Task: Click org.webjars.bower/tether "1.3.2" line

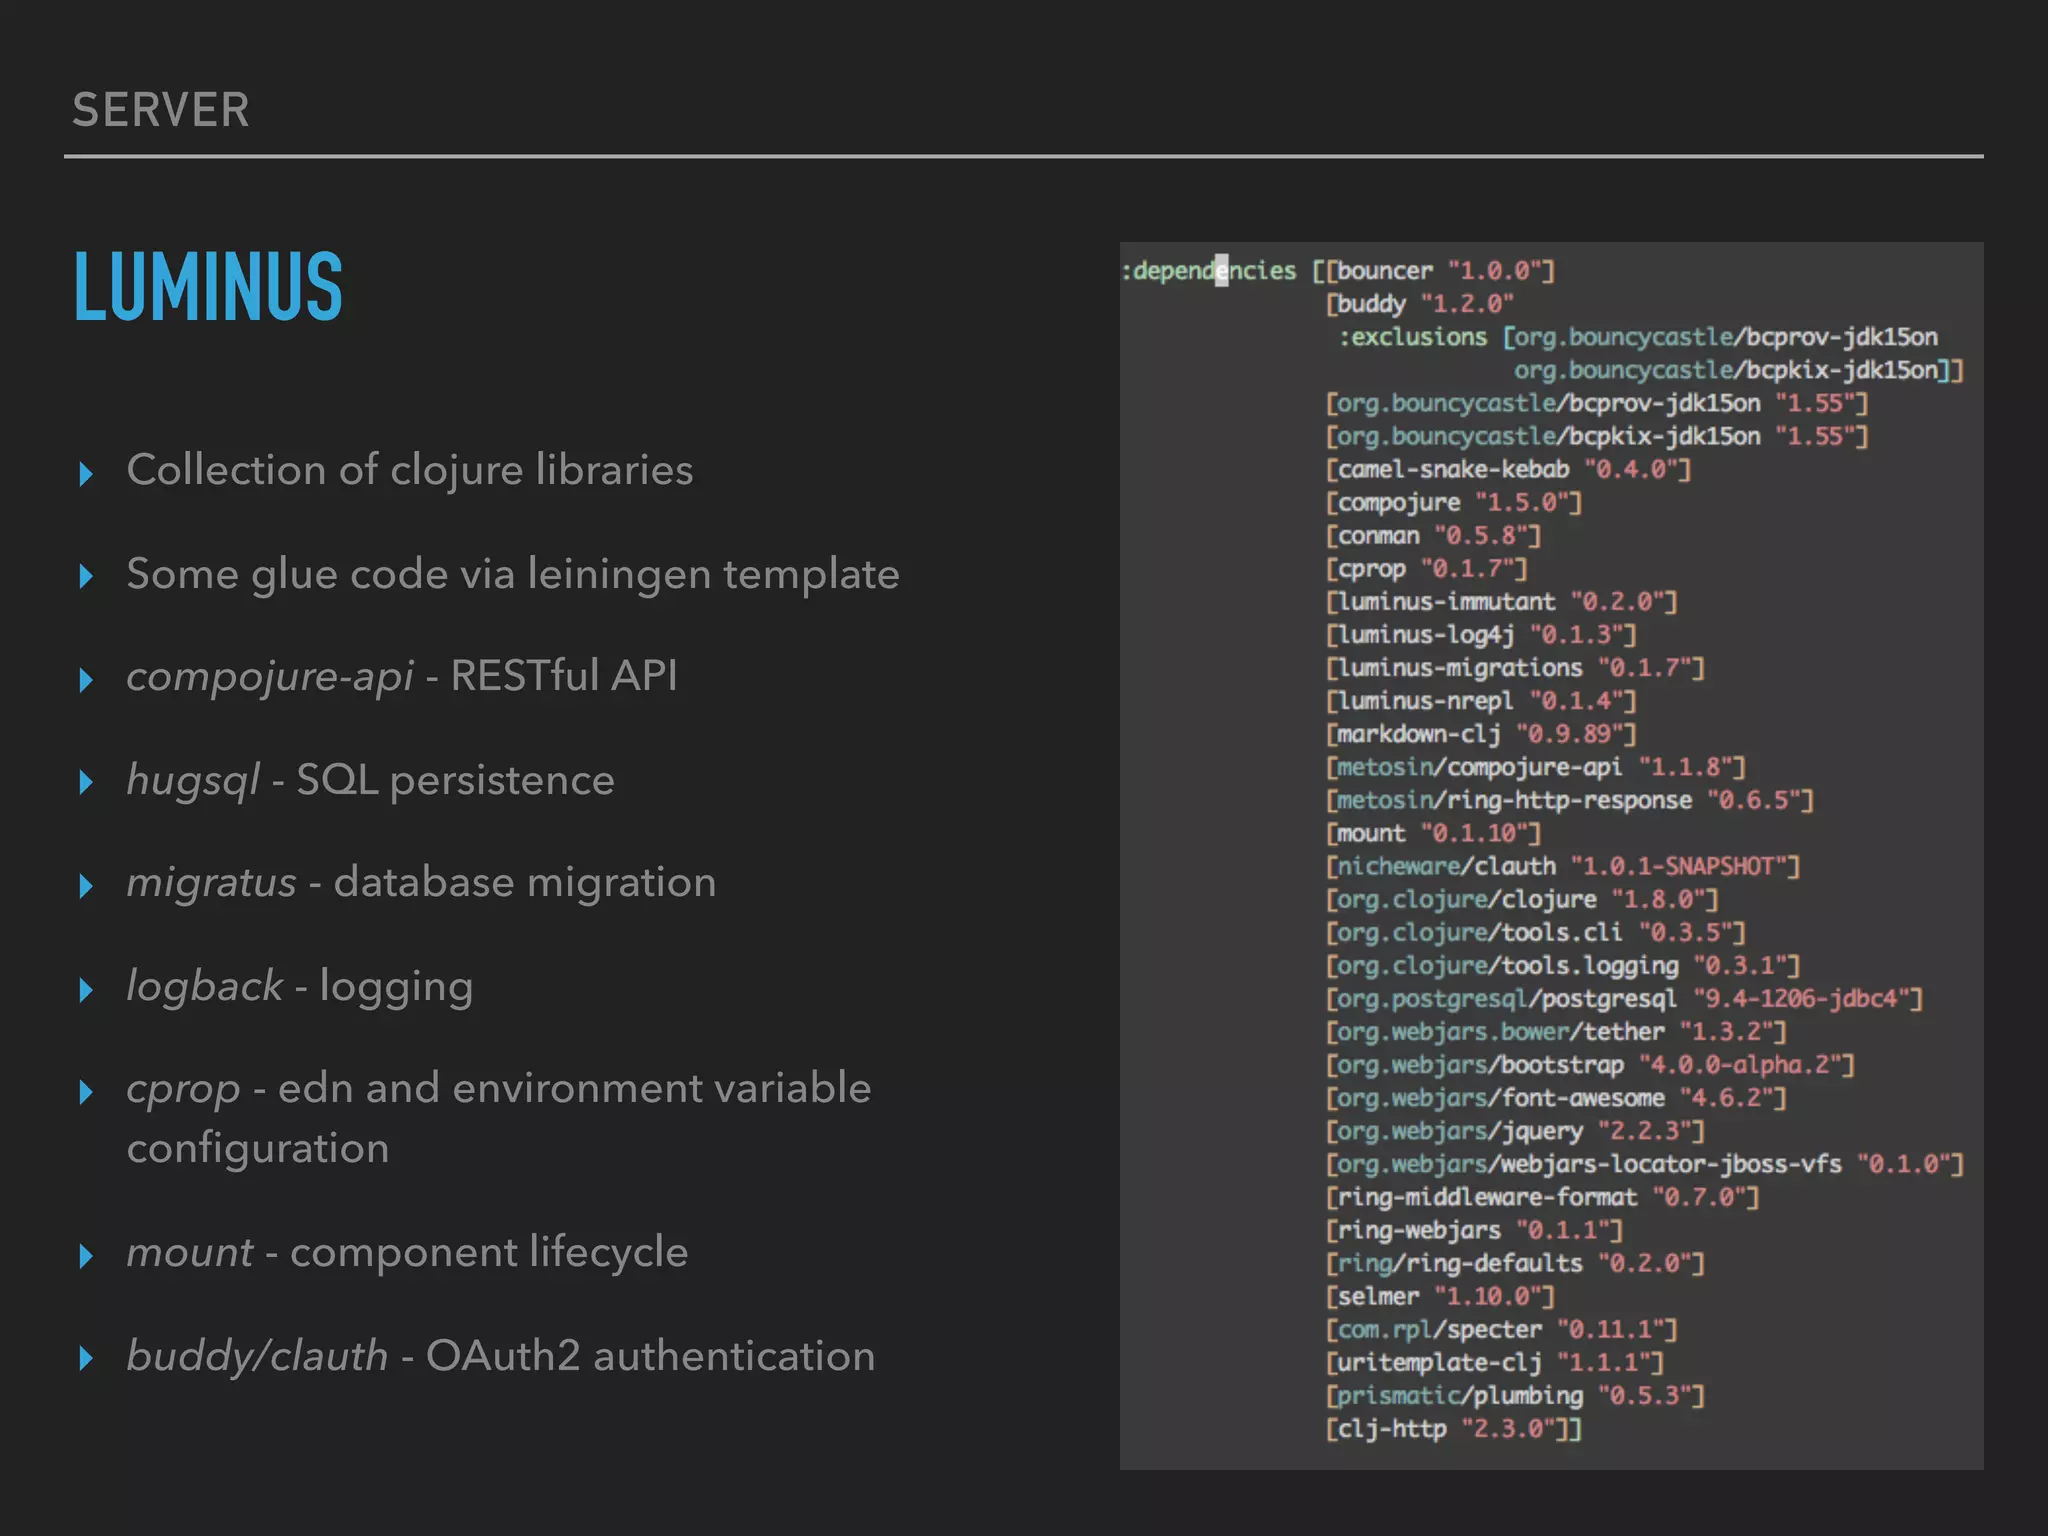Action: [x=1556, y=1031]
